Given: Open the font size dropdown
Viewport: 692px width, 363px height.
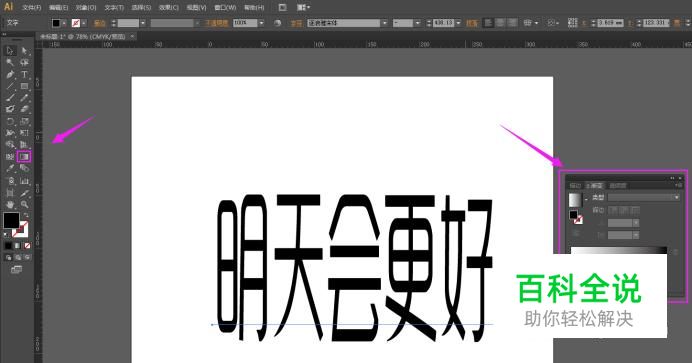Looking at the screenshot, I should pyautogui.click(x=458, y=23).
